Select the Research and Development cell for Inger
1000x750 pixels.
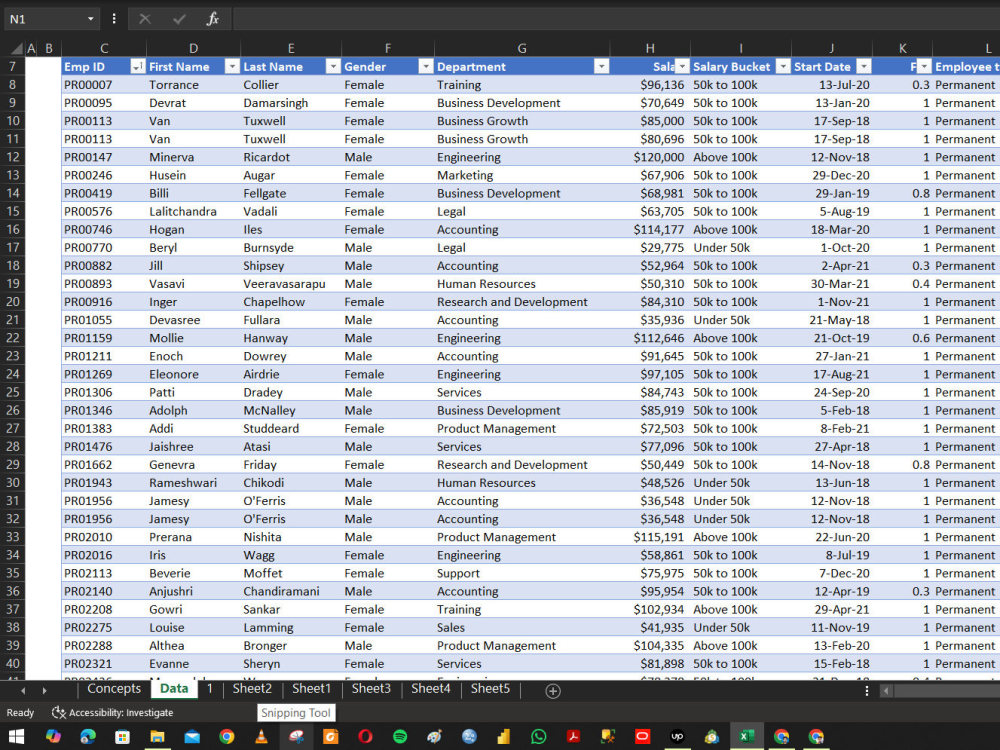coord(522,302)
